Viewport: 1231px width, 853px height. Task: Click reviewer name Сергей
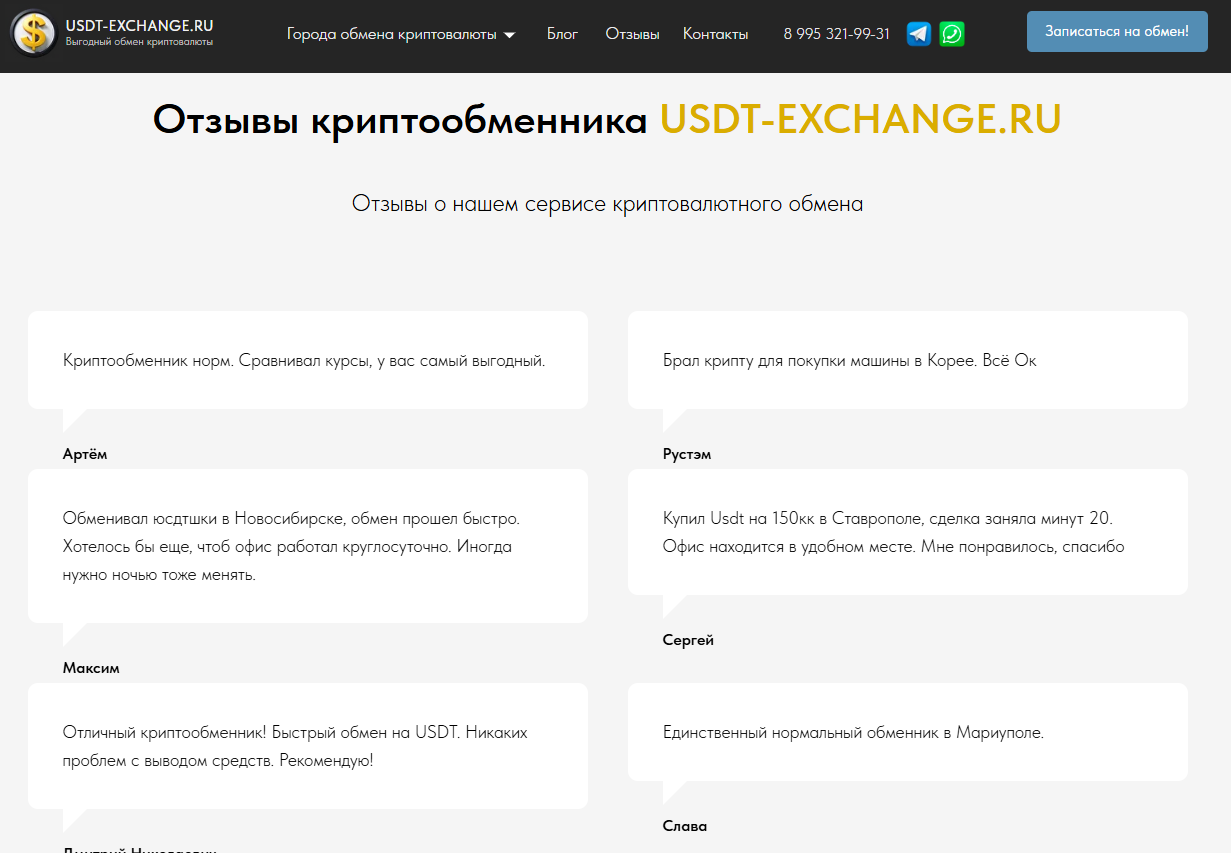(x=688, y=640)
